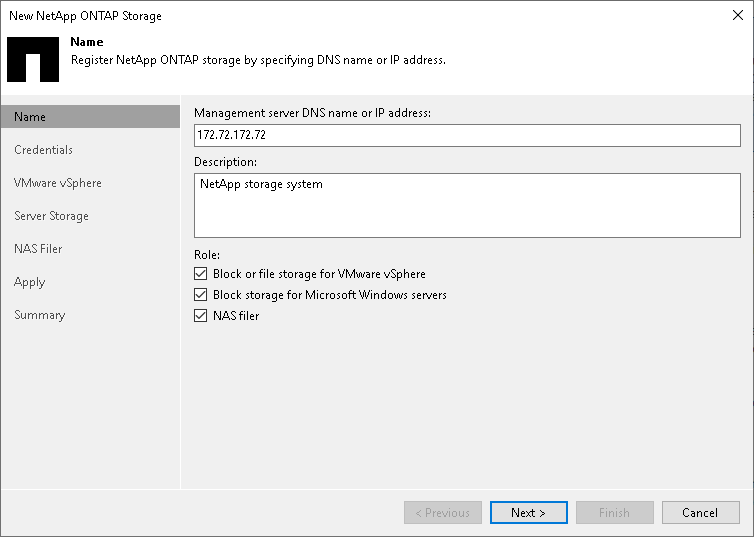This screenshot has height=538, width=754.
Task: Click the Previous button
Action: [x=443, y=513]
